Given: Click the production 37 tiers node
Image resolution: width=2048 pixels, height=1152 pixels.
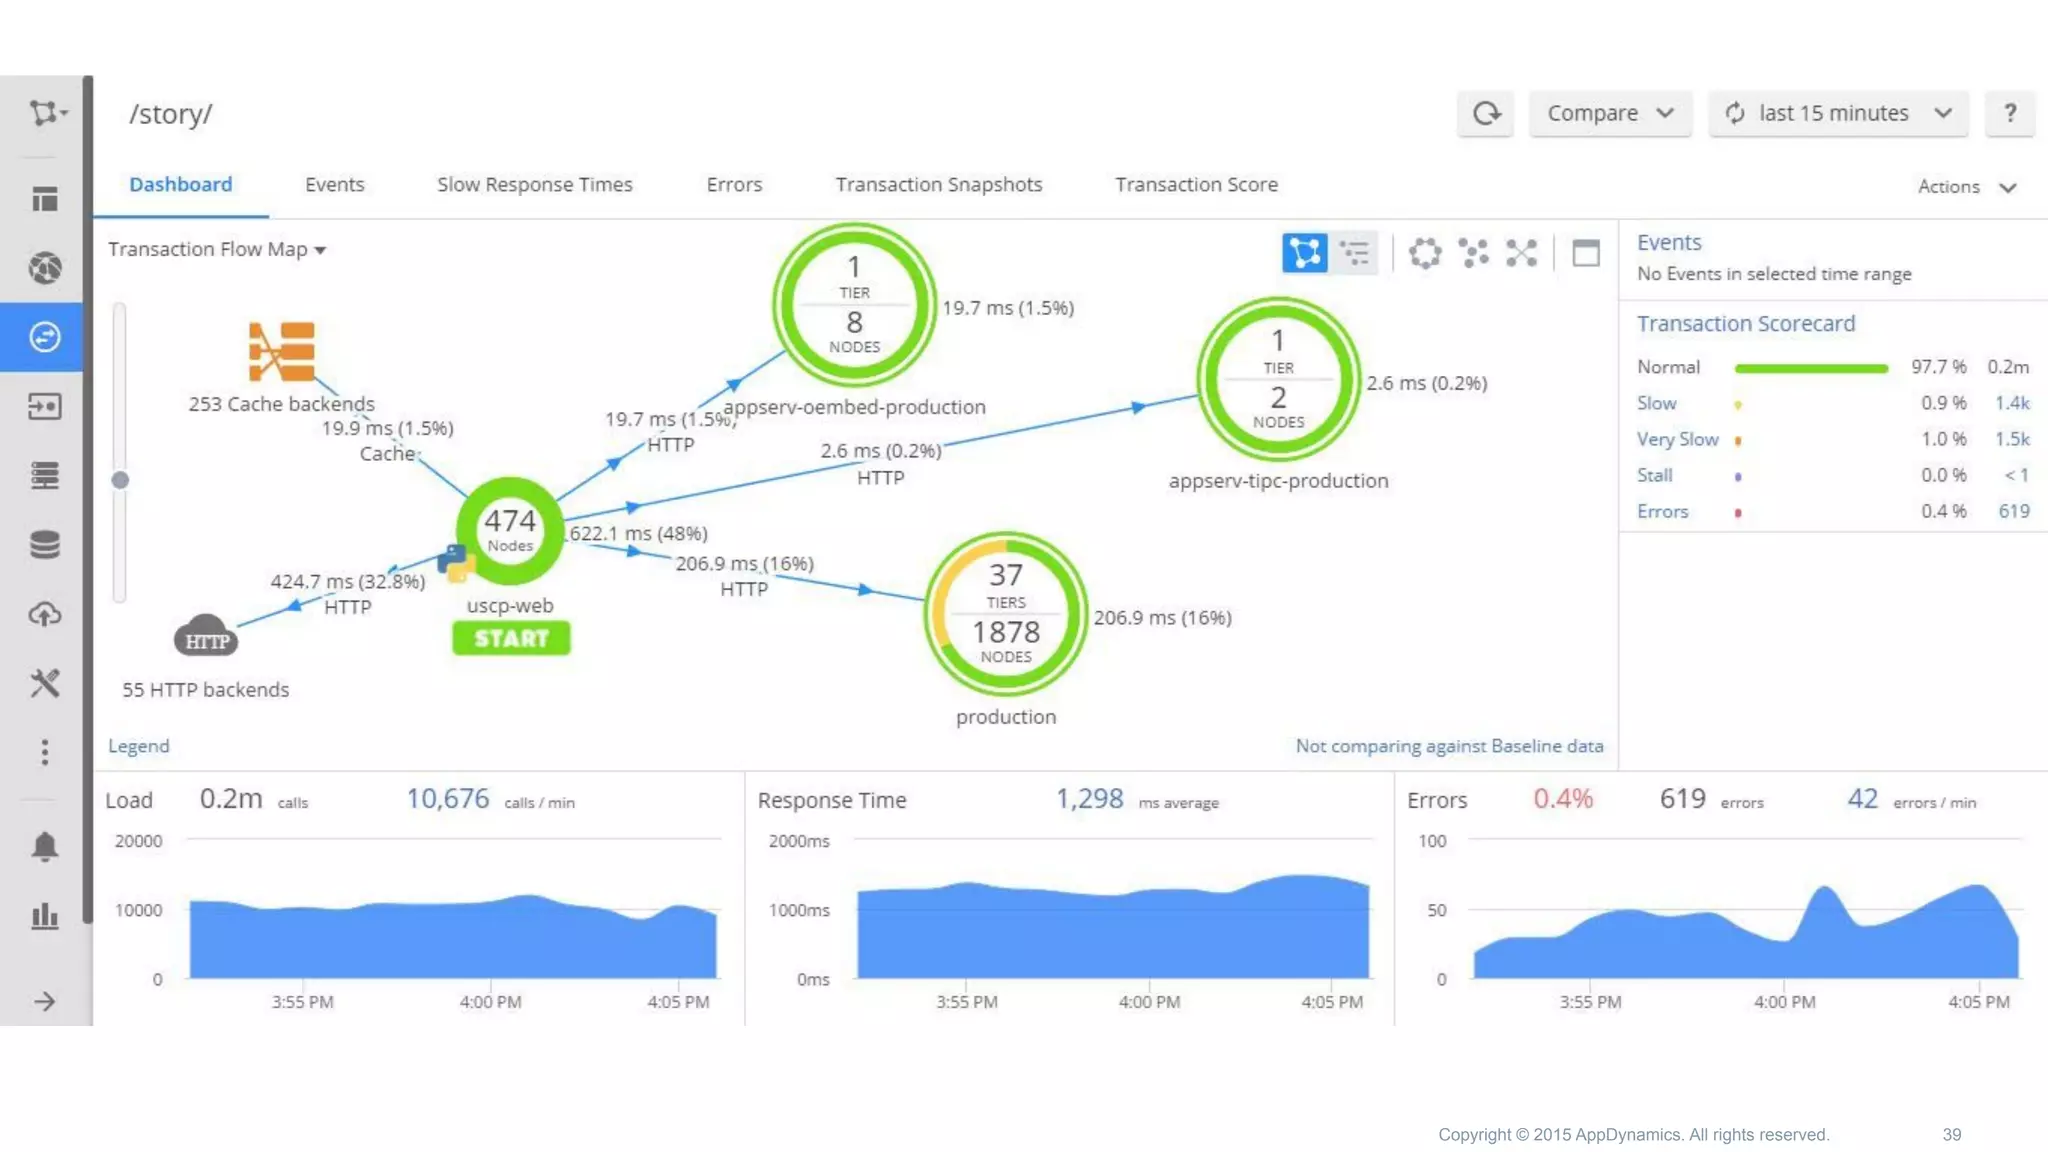Looking at the screenshot, I should [x=1005, y=614].
